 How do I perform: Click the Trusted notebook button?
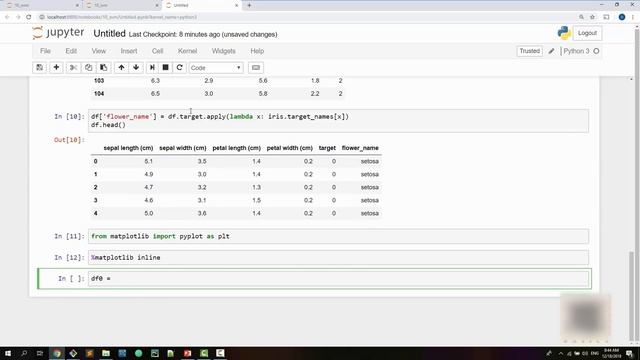click(x=529, y=51)
